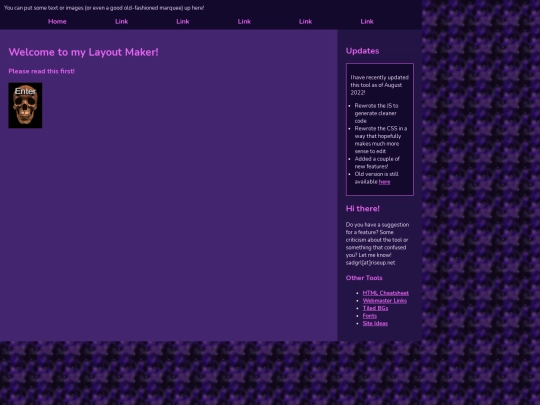
Task: Click 'Added a couple of new features!' bullet
Action: 377,163
